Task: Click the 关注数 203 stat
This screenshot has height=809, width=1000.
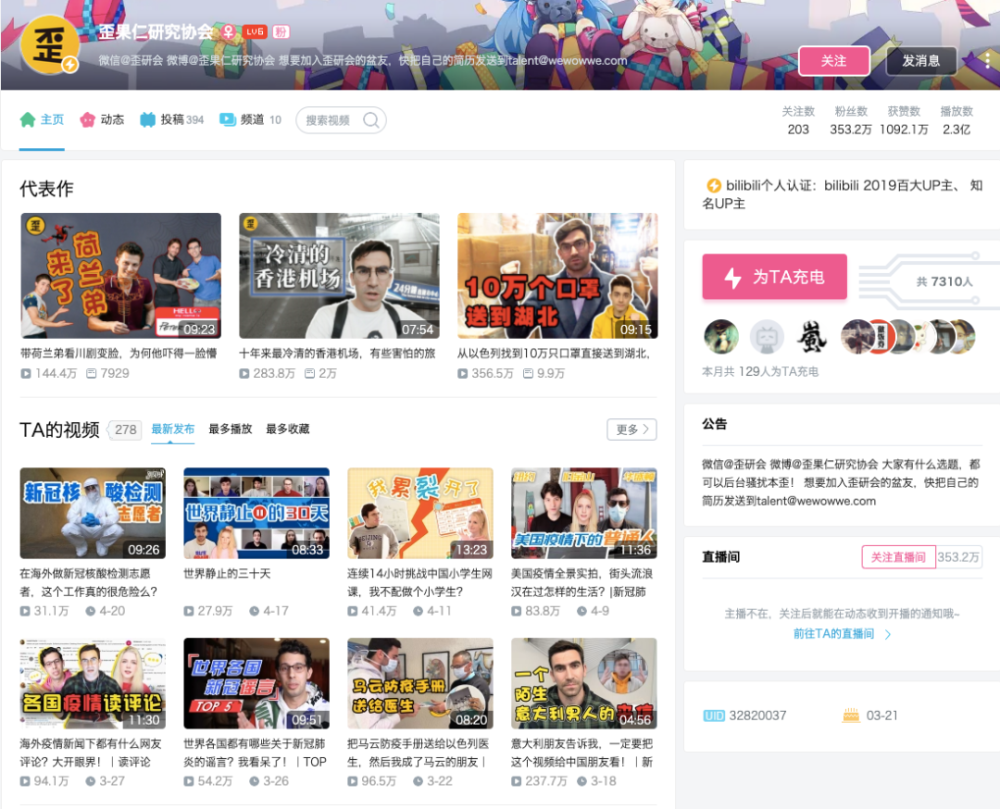Action: point(798,120)
